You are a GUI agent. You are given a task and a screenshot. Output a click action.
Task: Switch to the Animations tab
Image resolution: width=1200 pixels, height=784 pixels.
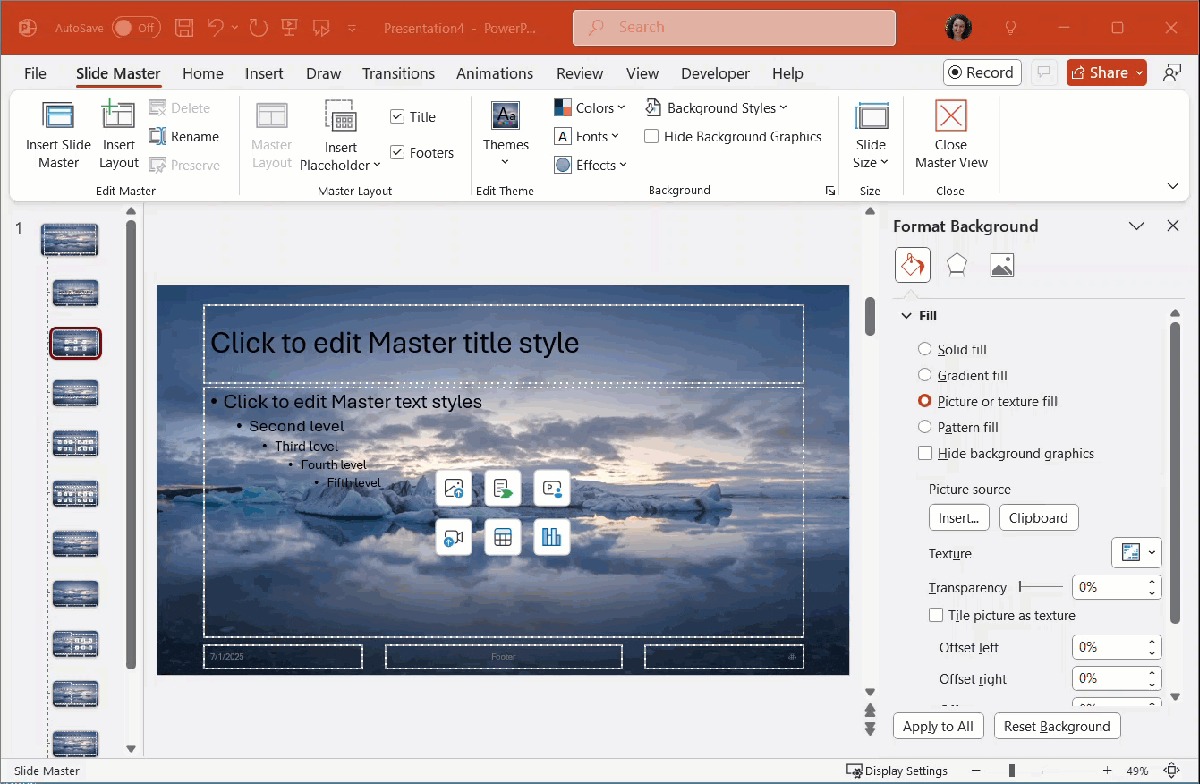(493, 73)
